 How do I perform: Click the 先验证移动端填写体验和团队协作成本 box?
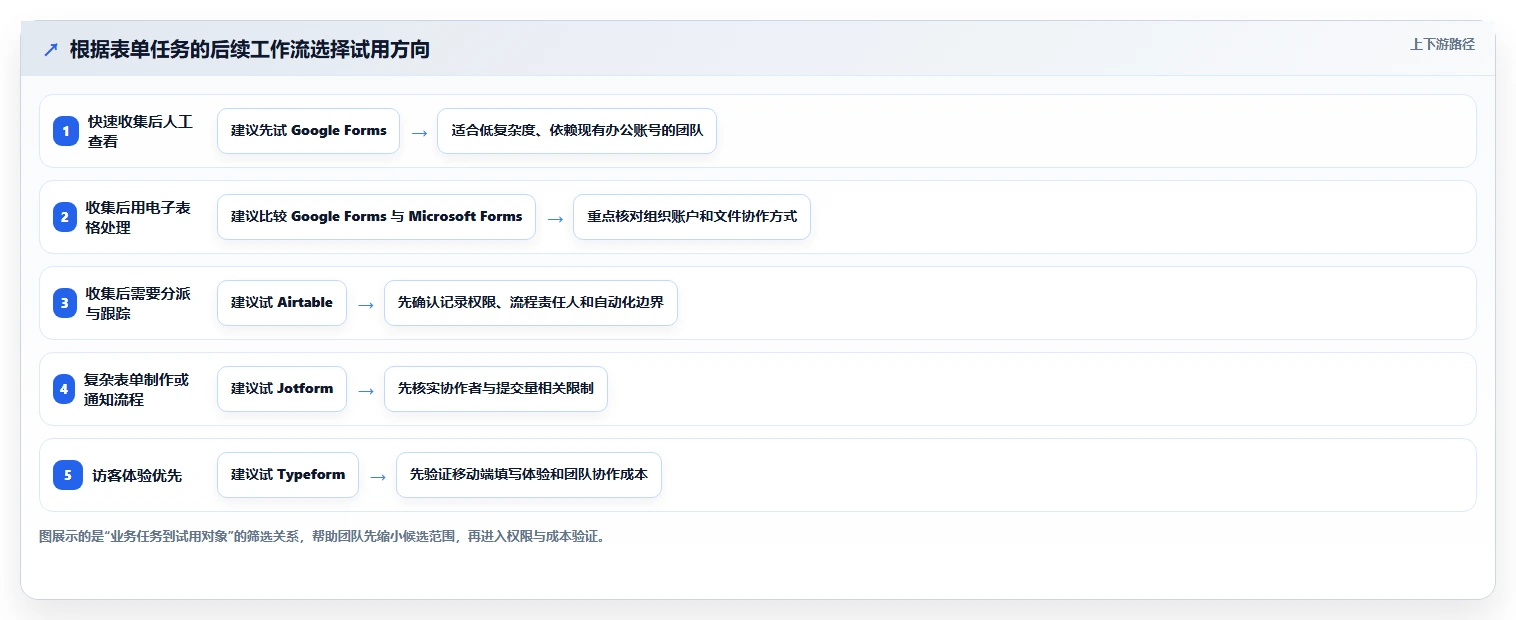(x=529, y=475)
